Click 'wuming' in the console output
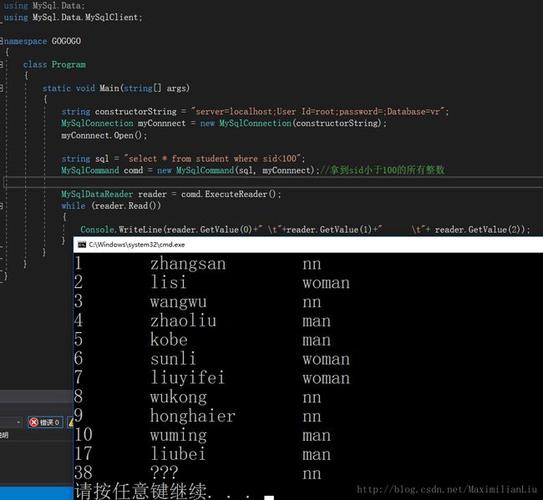 click(x=178, y=435)
